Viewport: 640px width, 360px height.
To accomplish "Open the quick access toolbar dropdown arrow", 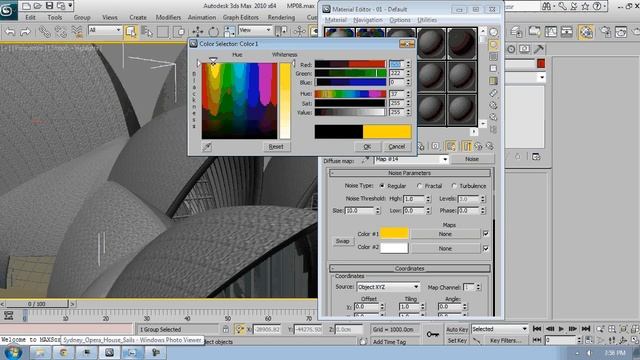I will [x=70, y=6].
